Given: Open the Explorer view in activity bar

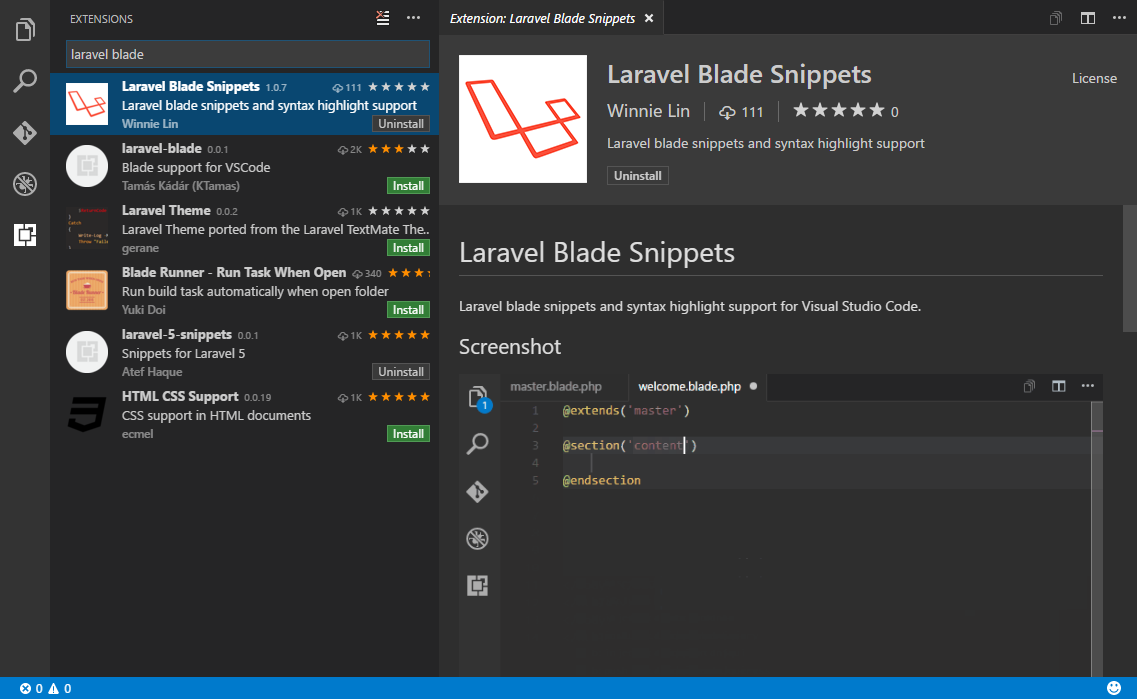Looking at the screenshot, I should pyautogui.click(x=25, y=30).
